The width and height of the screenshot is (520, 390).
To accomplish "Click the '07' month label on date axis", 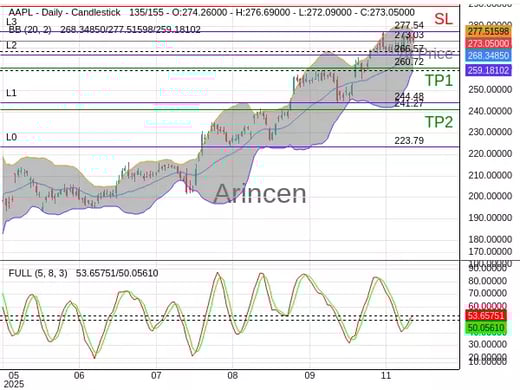I will pyautogui.click(x=156, y=376).
